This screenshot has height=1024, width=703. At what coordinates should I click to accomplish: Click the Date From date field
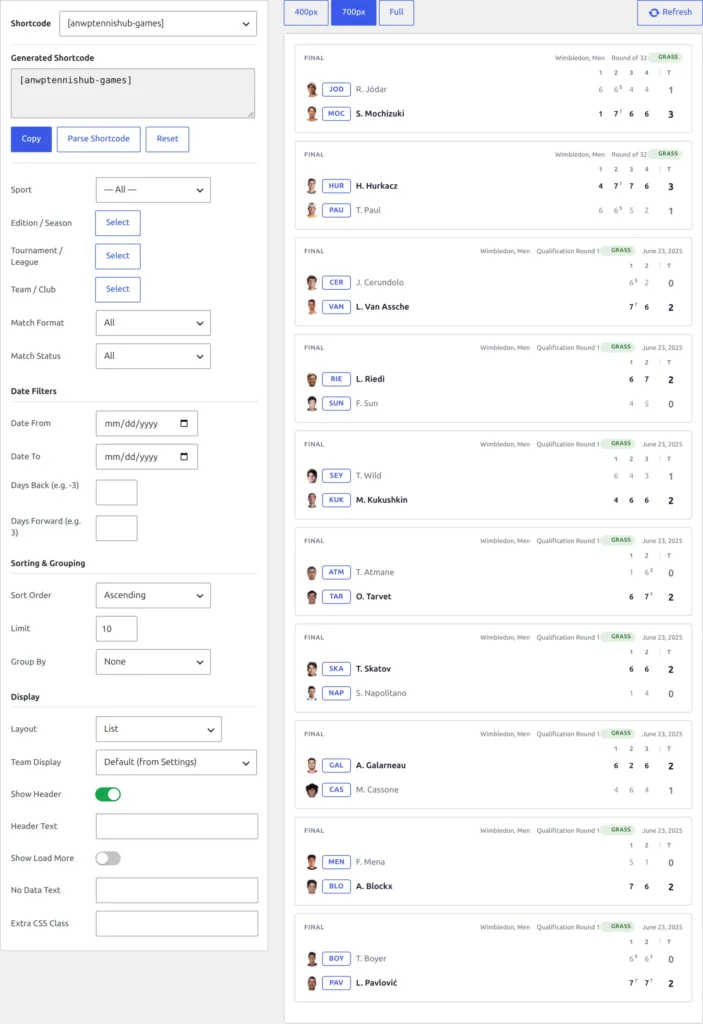coord(146,423)
